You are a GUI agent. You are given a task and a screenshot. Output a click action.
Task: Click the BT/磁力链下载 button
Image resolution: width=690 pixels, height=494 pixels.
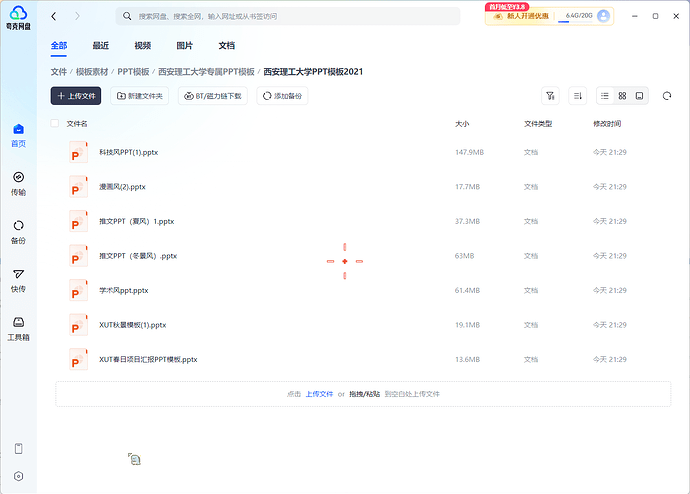[x=213, y=96]
